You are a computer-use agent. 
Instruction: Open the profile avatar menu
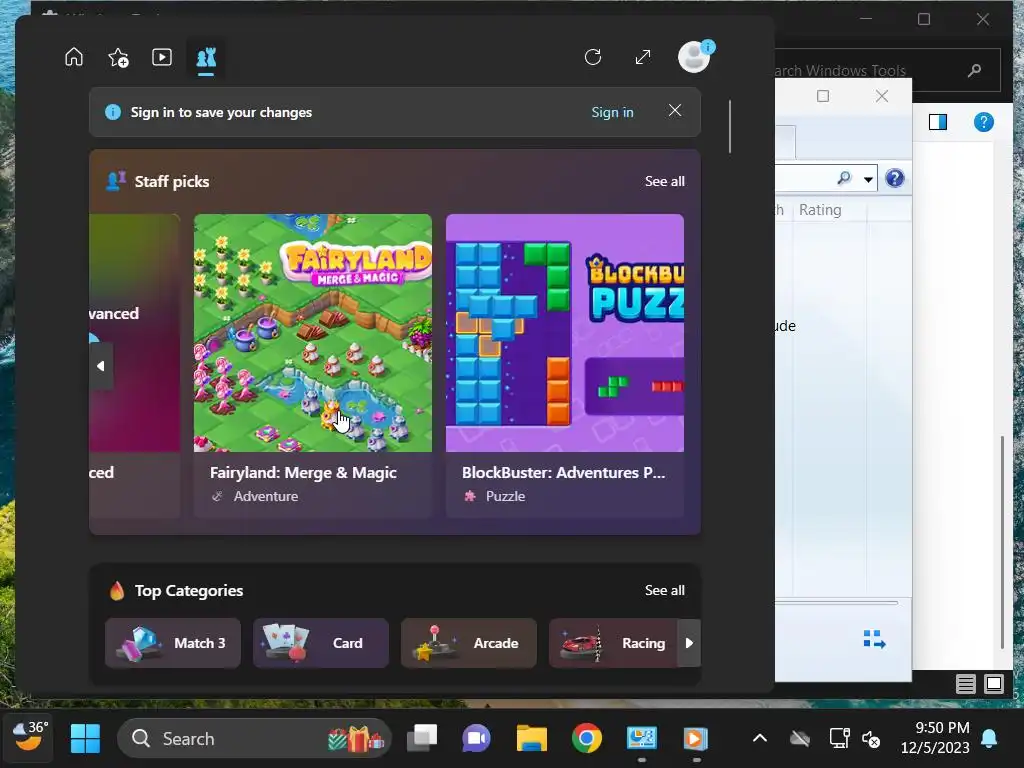click(x=695, y=57)
